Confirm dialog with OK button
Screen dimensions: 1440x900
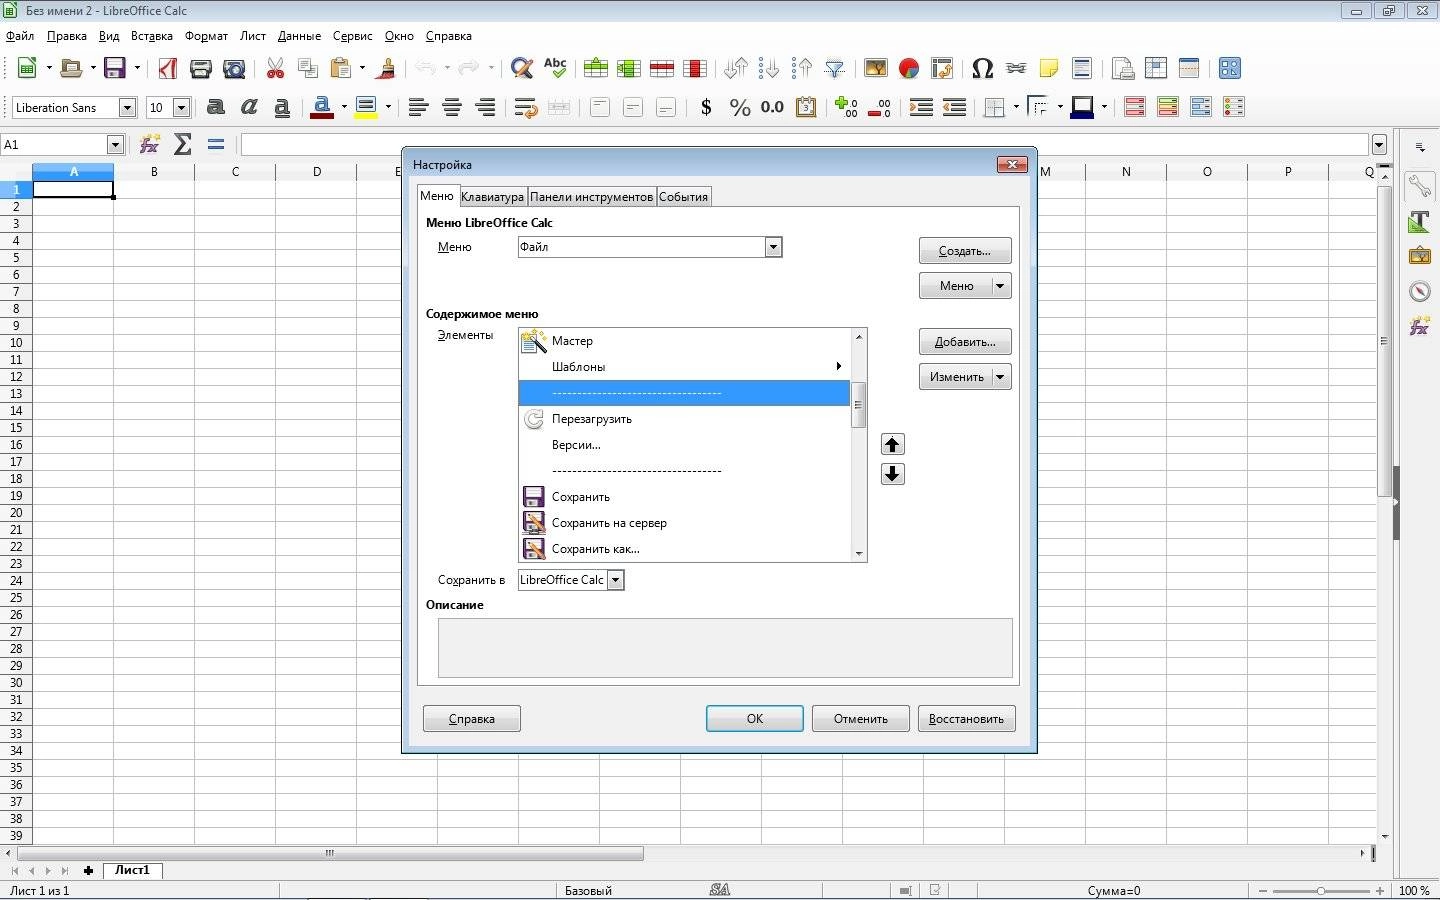pos(755,719)
